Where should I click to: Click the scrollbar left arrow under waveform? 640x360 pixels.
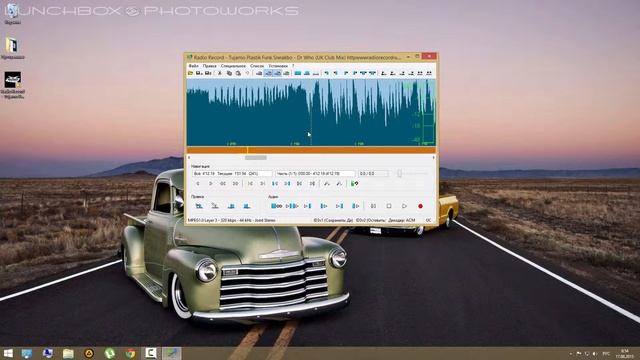tap(189, 158)
